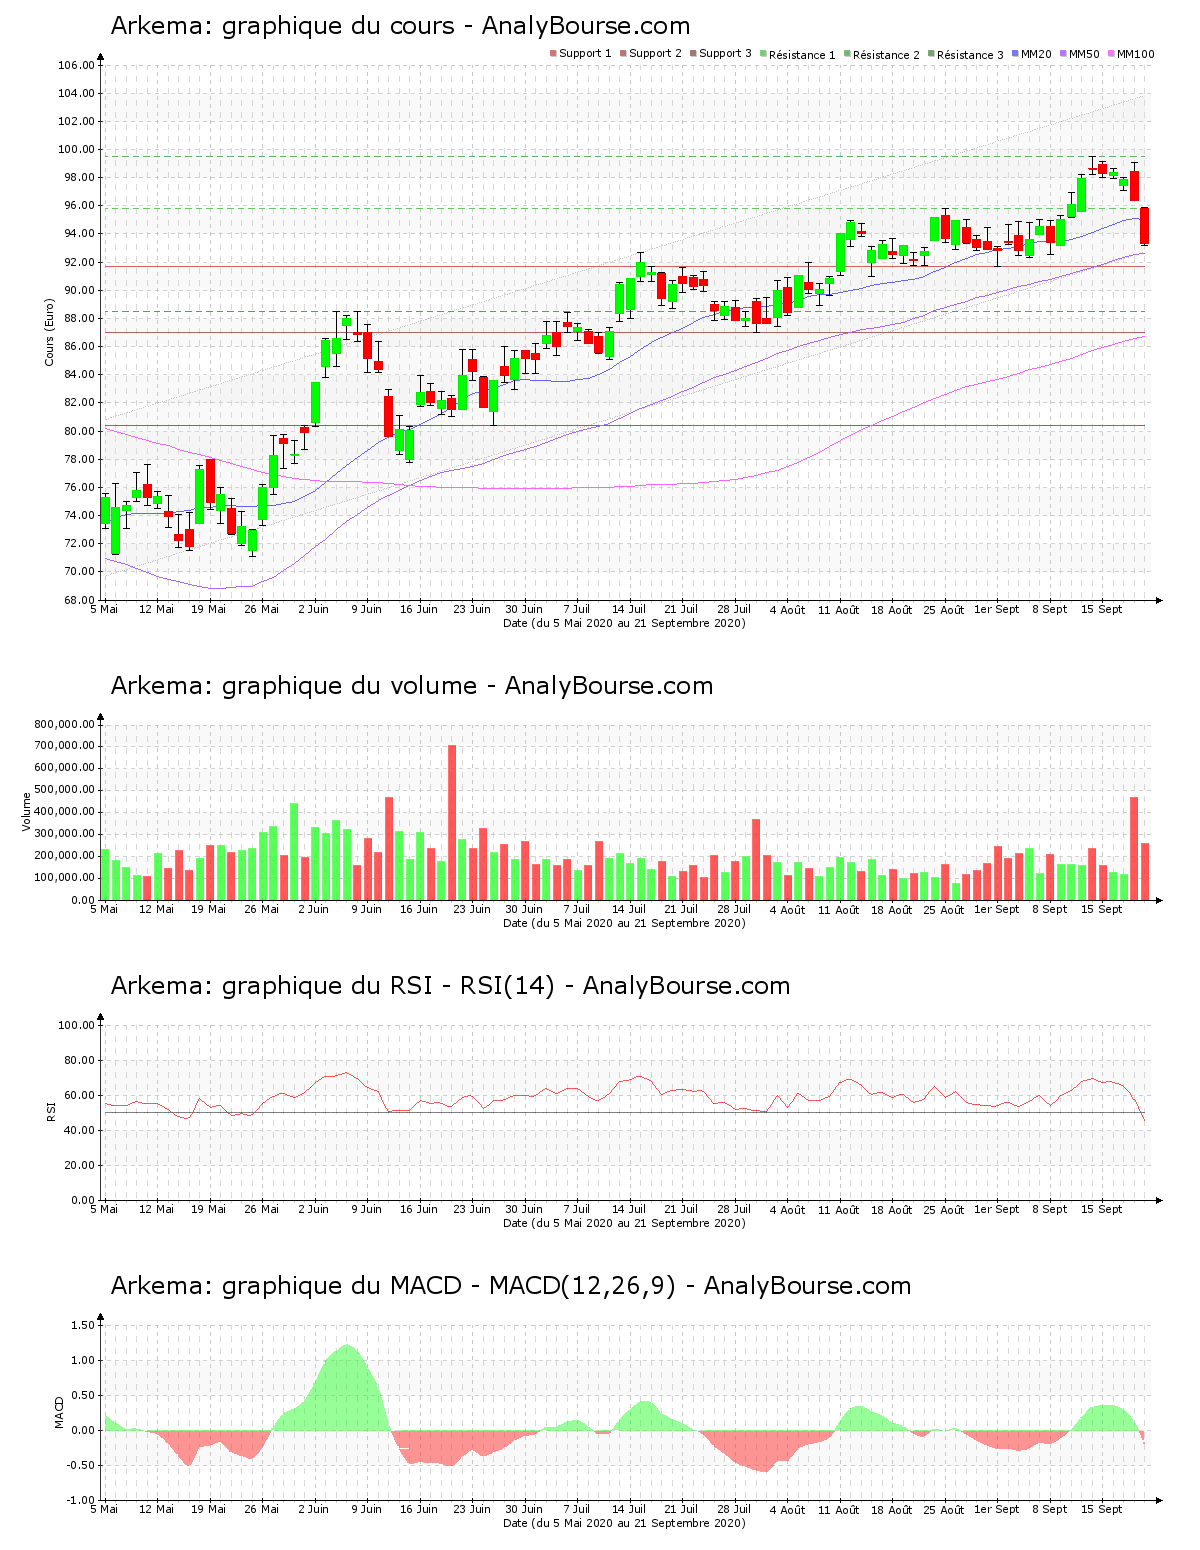Click the -1.00 value on the MACD axis
1200x1550 pixels.
[x=82, y=1501]
